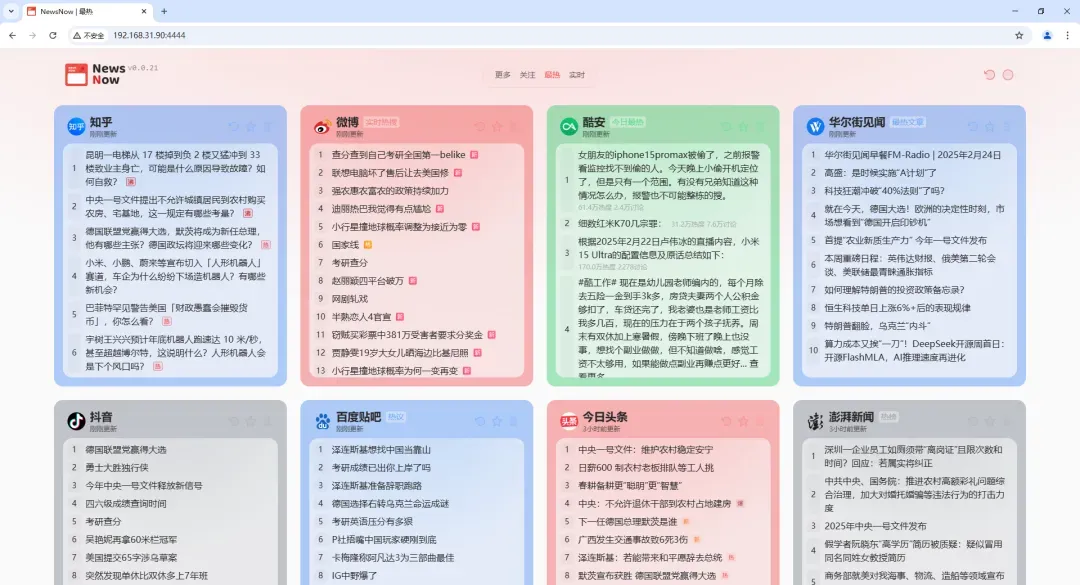This screenshot has width=1080, height=585.
Task: Open a new browser tab
Action: (x=164, y=11)
